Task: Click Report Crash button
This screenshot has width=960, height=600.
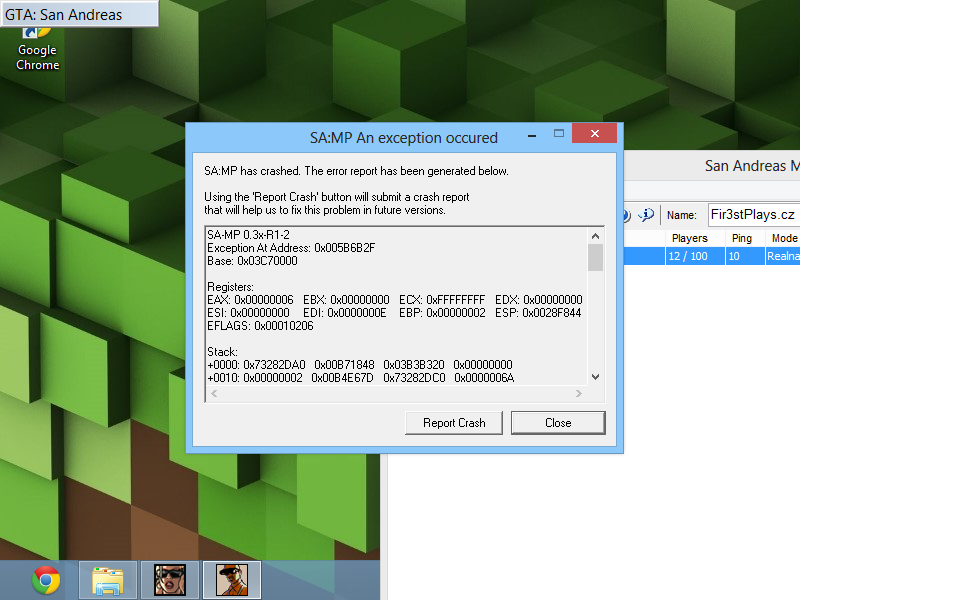Action: pos(454,423)
